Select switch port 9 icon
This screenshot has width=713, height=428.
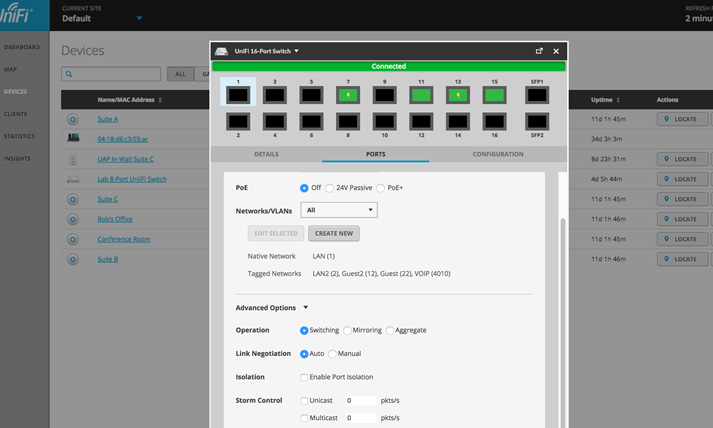coord(385,96)
